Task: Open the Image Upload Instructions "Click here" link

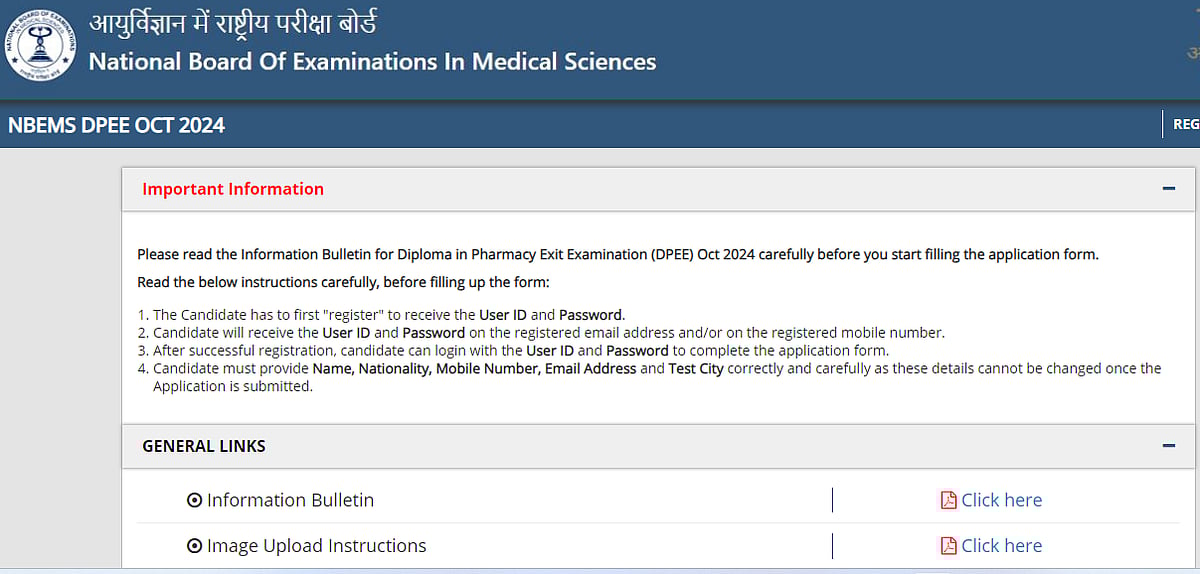Action: tap(1001, 546)
